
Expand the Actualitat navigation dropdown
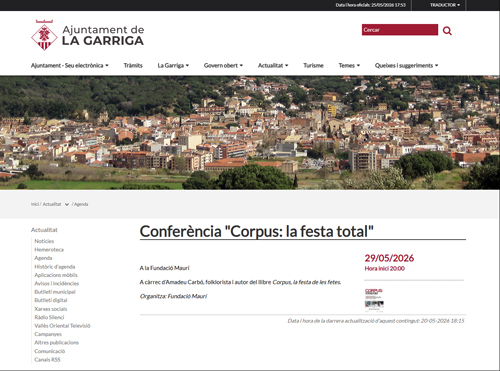click(273, 65)
